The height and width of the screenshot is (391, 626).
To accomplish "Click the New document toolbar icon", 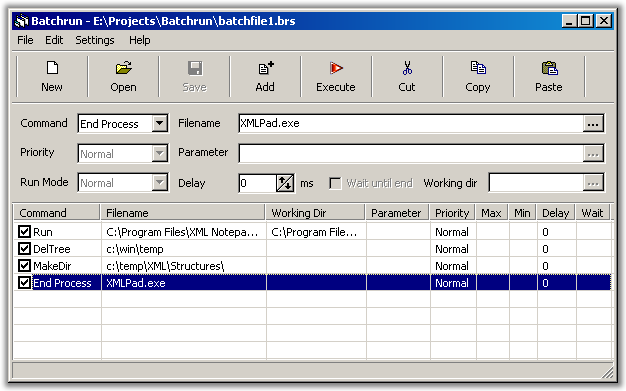I will 52,68.
